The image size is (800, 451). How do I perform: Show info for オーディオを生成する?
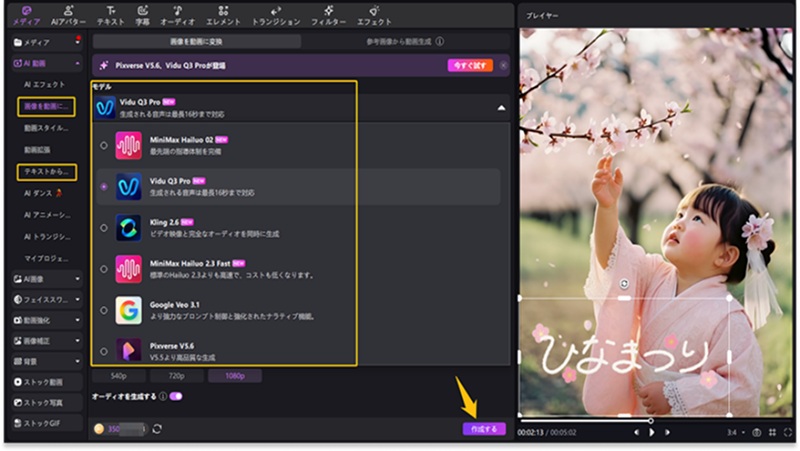click(x=162, y=396)
